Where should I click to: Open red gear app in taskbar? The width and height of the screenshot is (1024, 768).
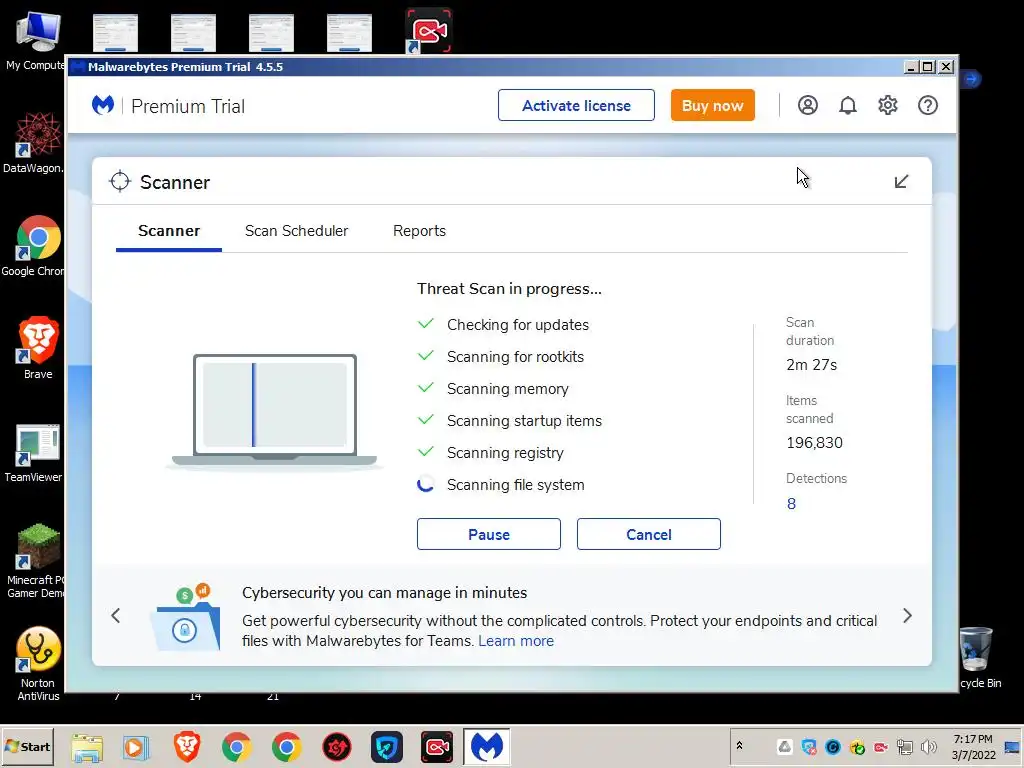(337, 747)
